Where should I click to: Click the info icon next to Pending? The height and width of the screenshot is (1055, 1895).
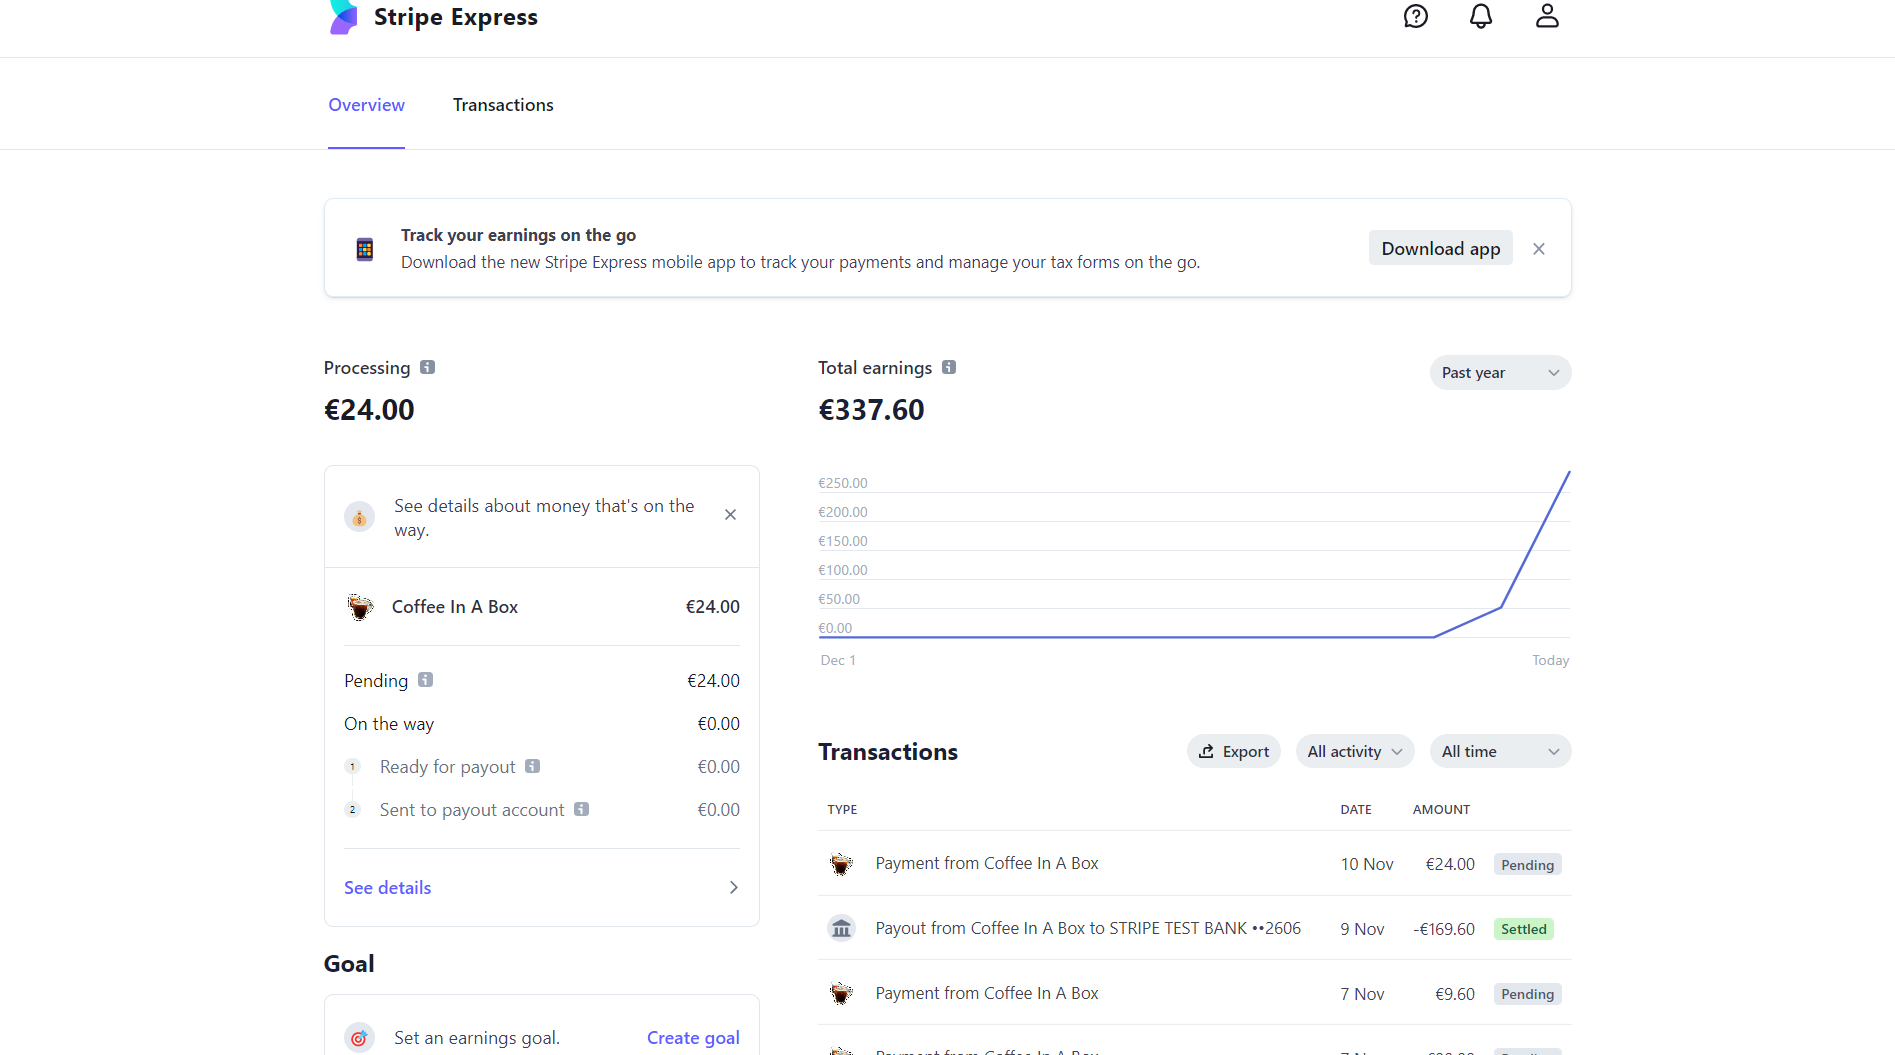point(426,680)
